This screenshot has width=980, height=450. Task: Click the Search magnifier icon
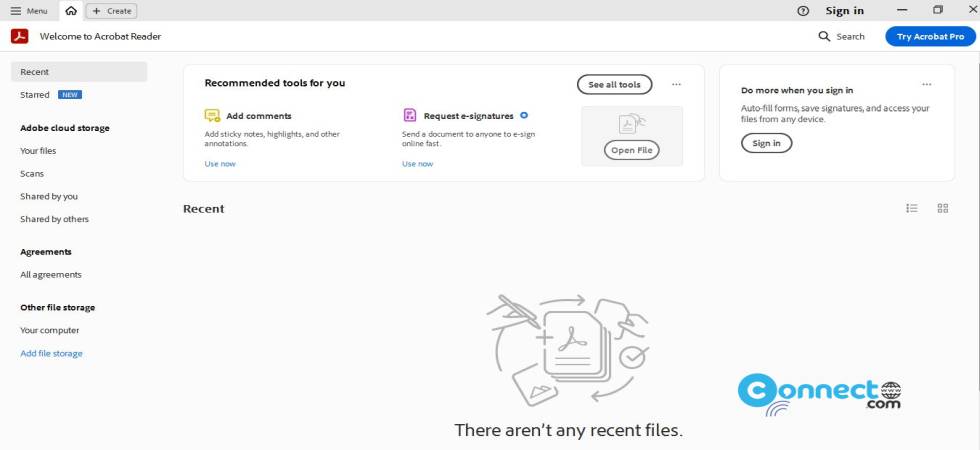coord(824,36)
